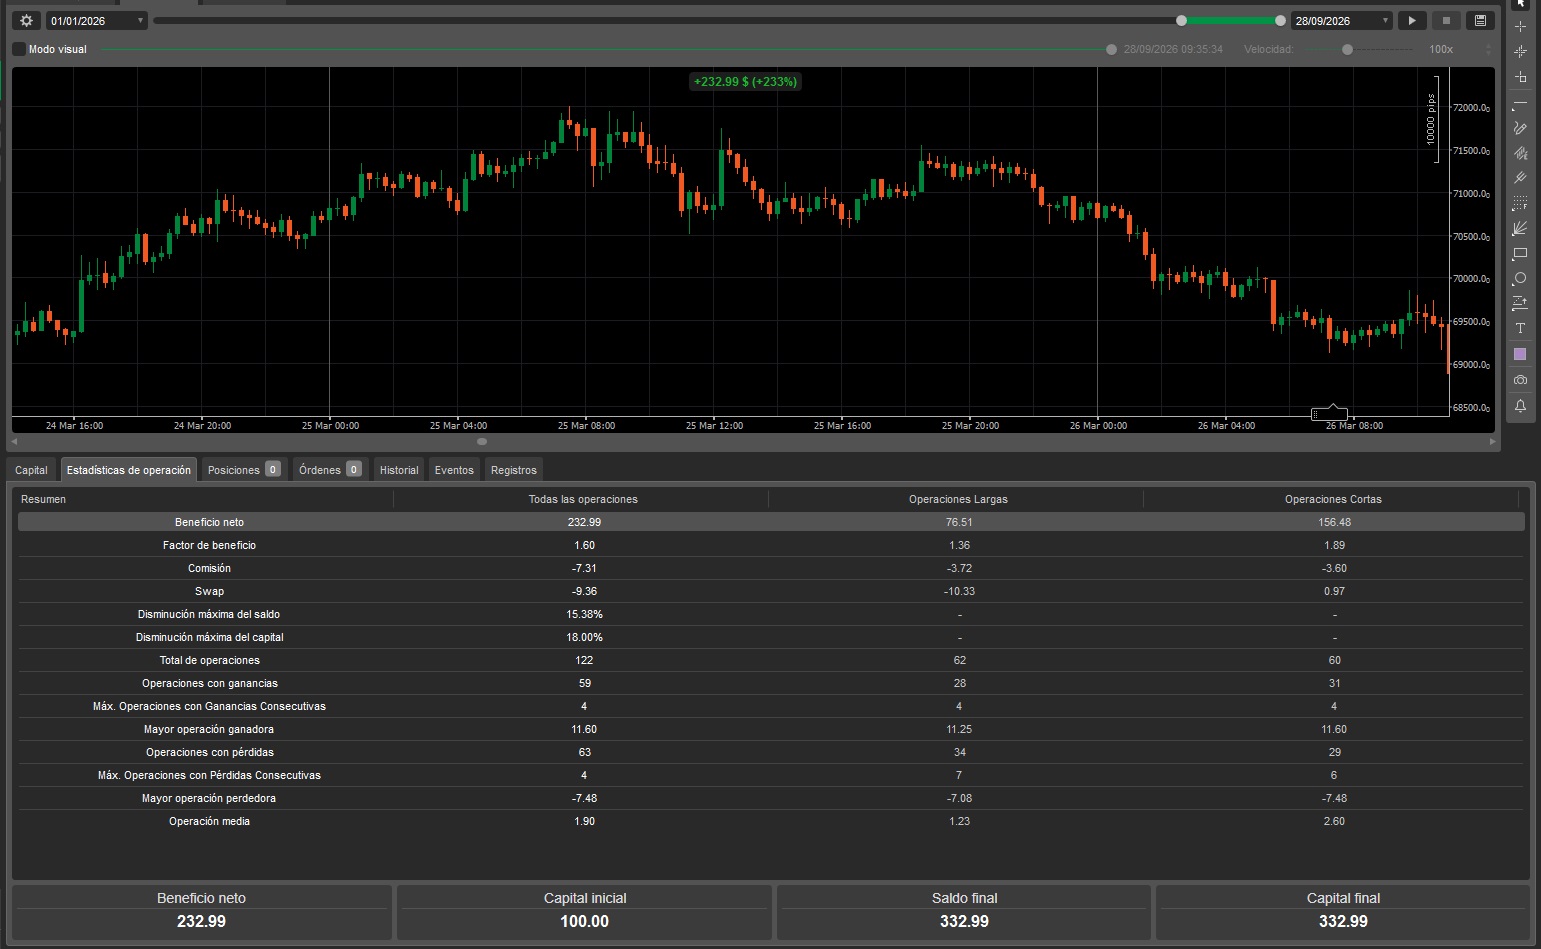
Task: Click the chart scroll left arrow
Action: click(x=14, y=441)
